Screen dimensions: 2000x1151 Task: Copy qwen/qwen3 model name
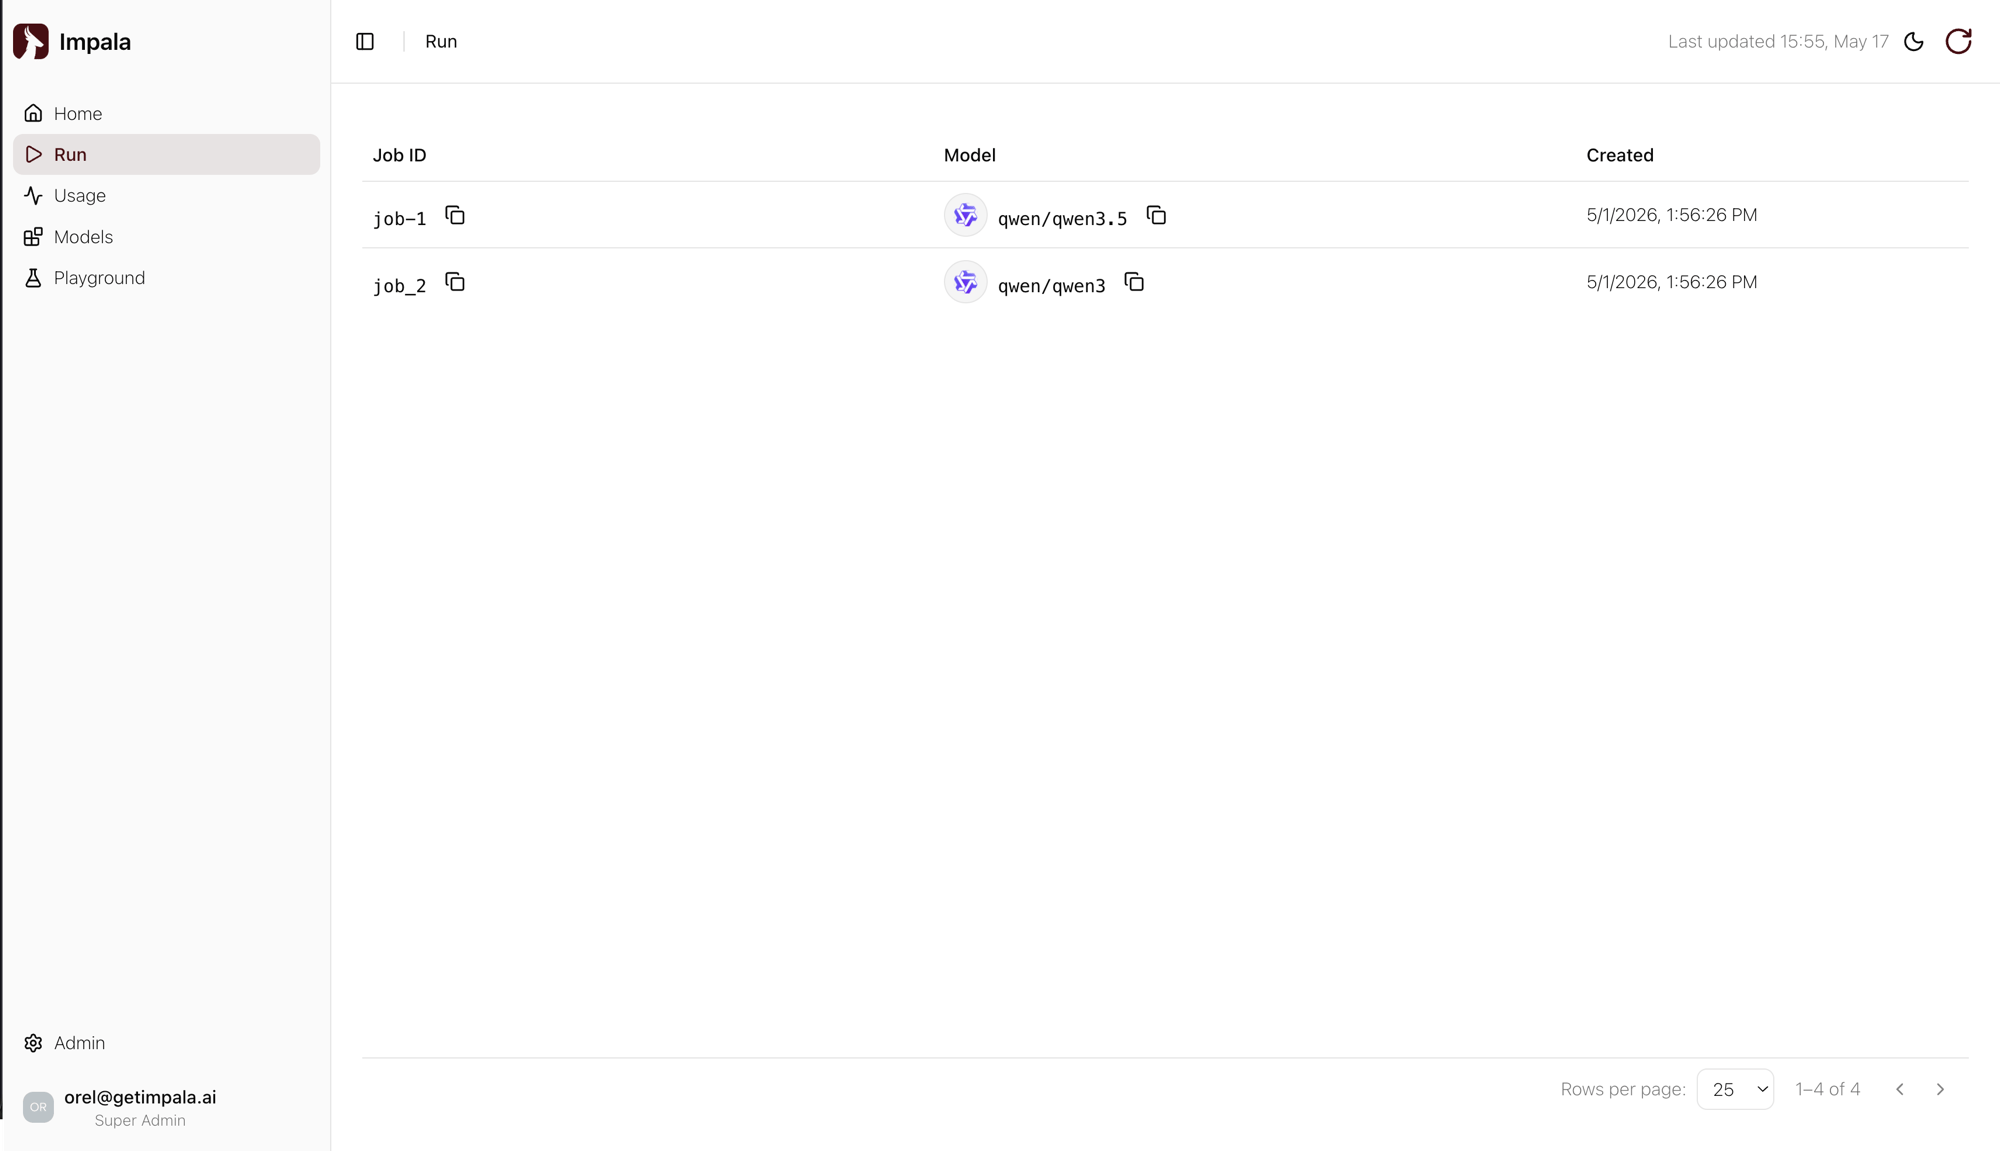pos(1134,283)
